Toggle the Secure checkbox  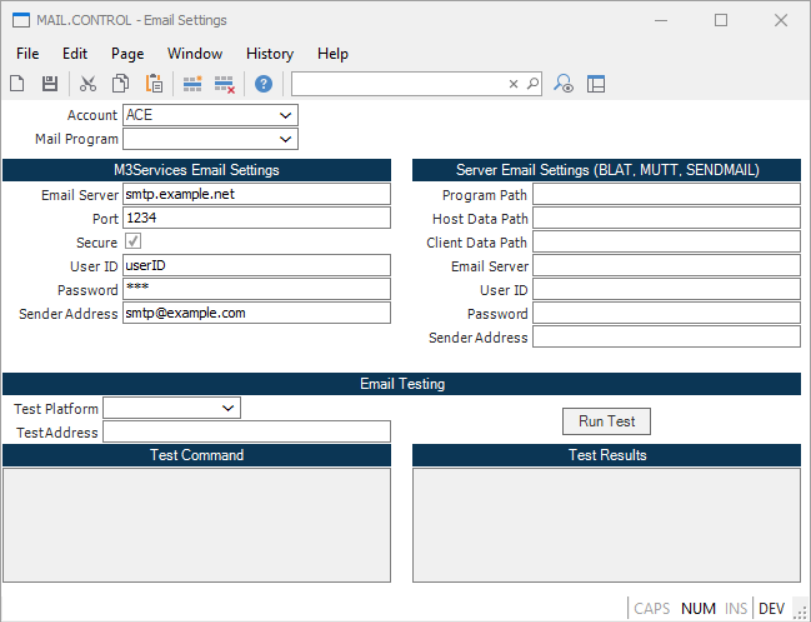tap(135, 241)
